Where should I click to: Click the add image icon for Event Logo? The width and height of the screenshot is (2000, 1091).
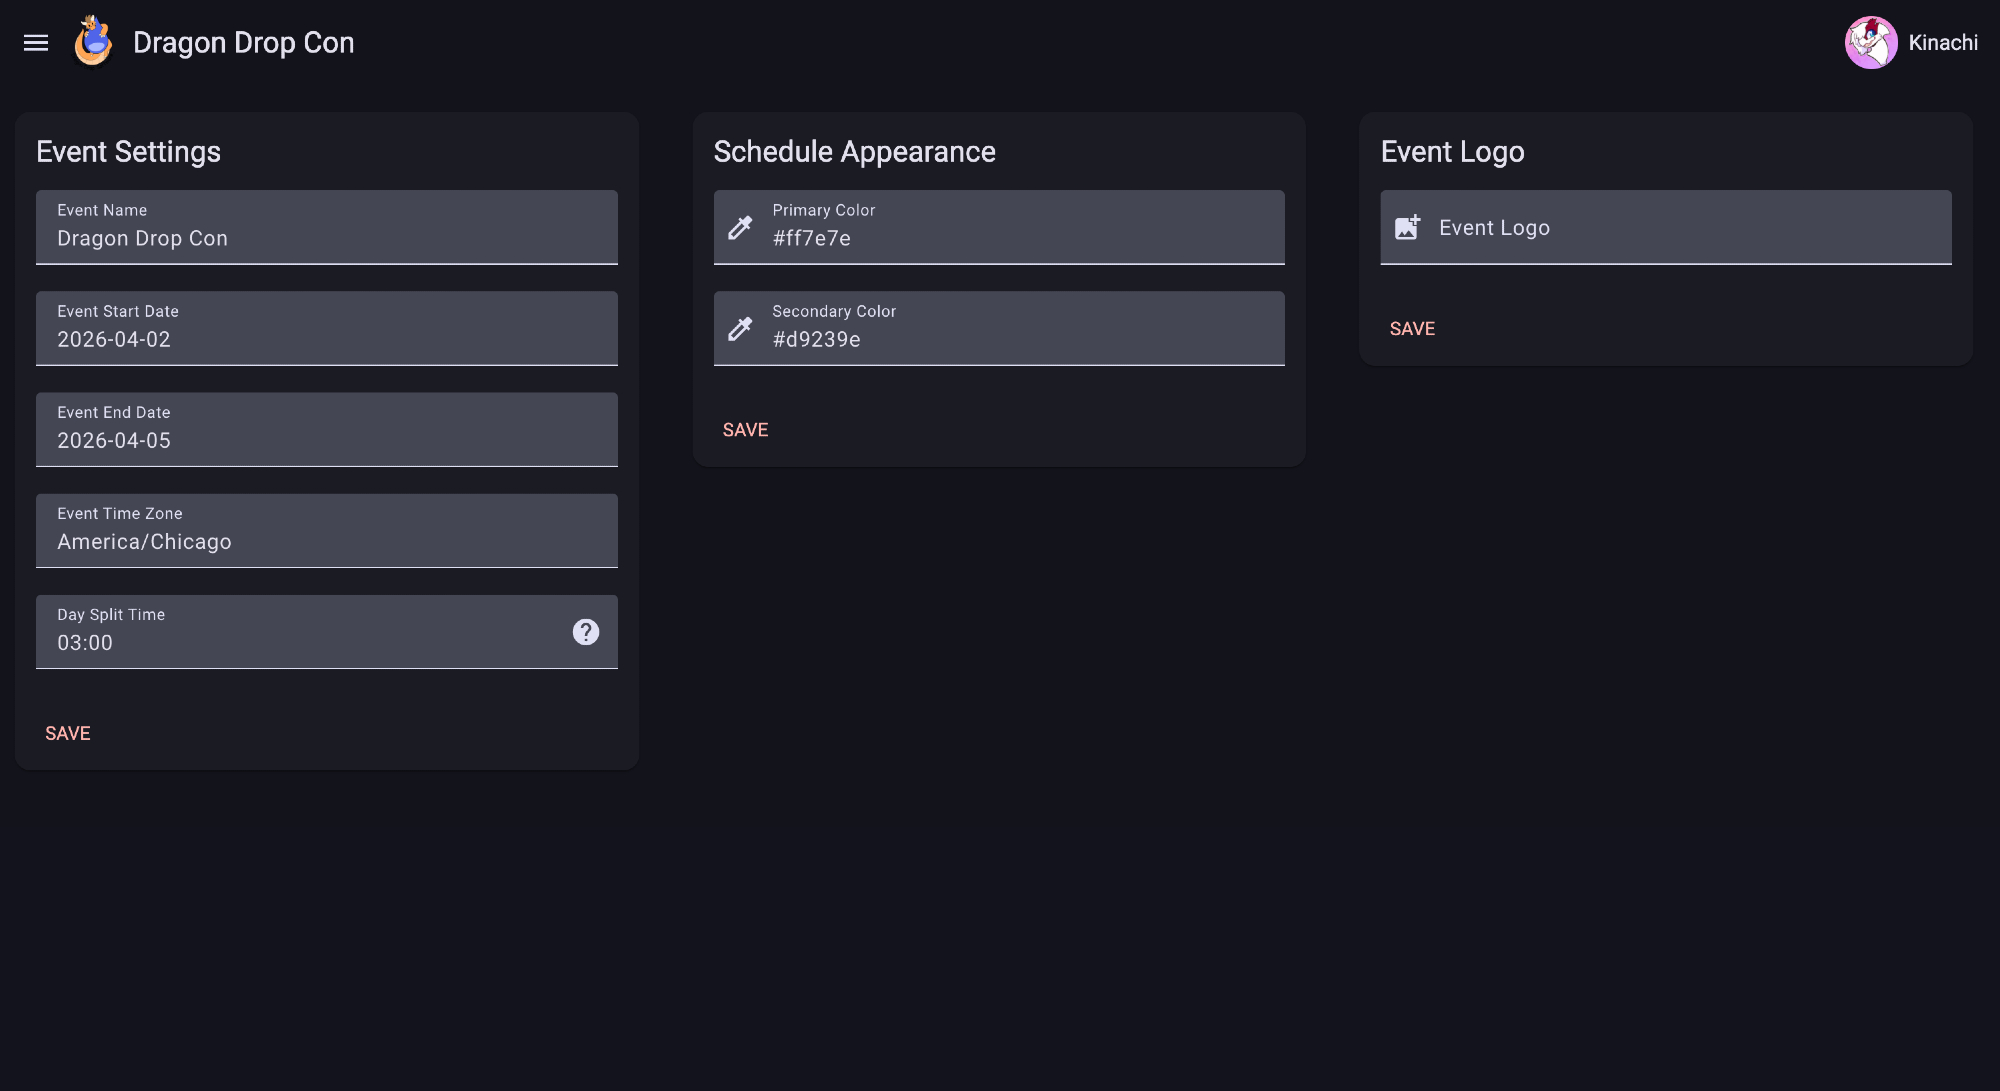[1407, 228]
